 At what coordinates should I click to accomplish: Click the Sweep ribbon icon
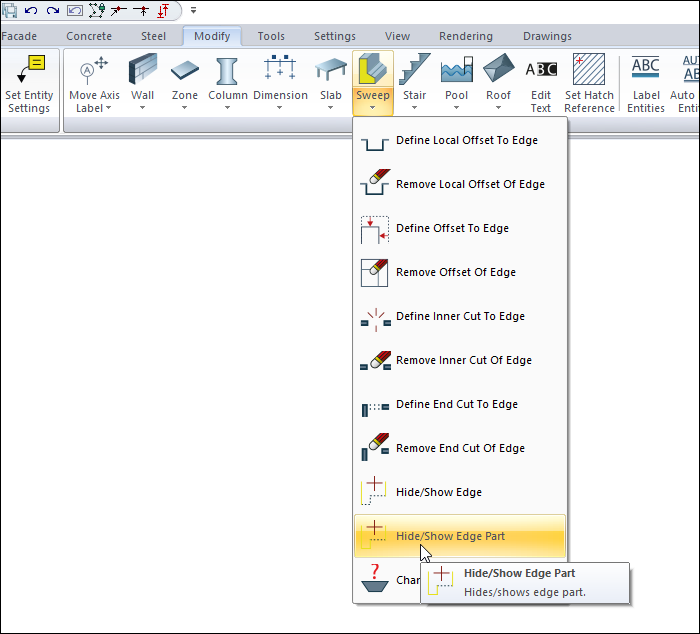pos(373,70)
